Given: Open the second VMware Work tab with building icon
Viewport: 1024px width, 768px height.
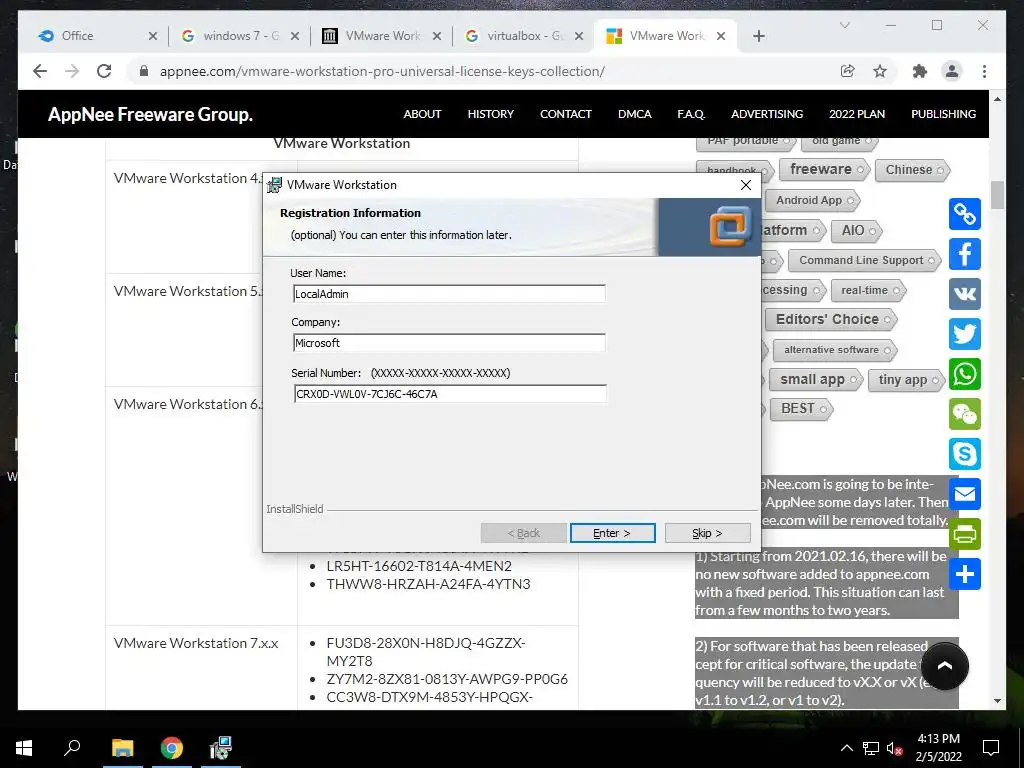Looking at the screenshot, I should [x=383, y=36].
